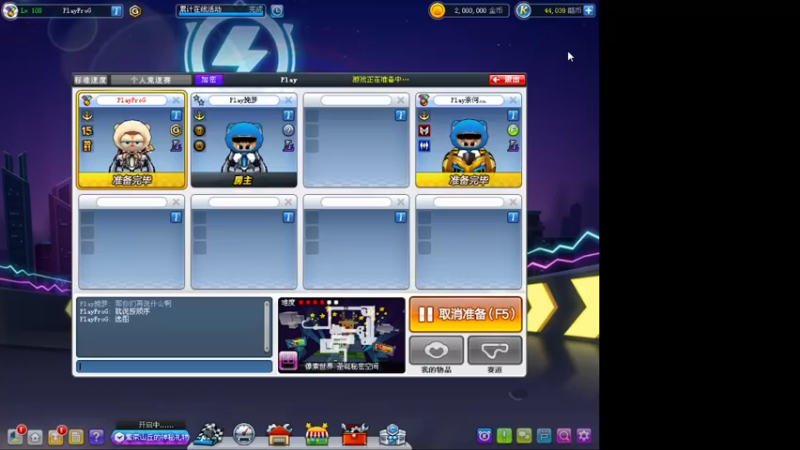The image size is (800, 450).
Task: Click the 取消准备 (F5) cancel ready button
Action: coord(465,314)
